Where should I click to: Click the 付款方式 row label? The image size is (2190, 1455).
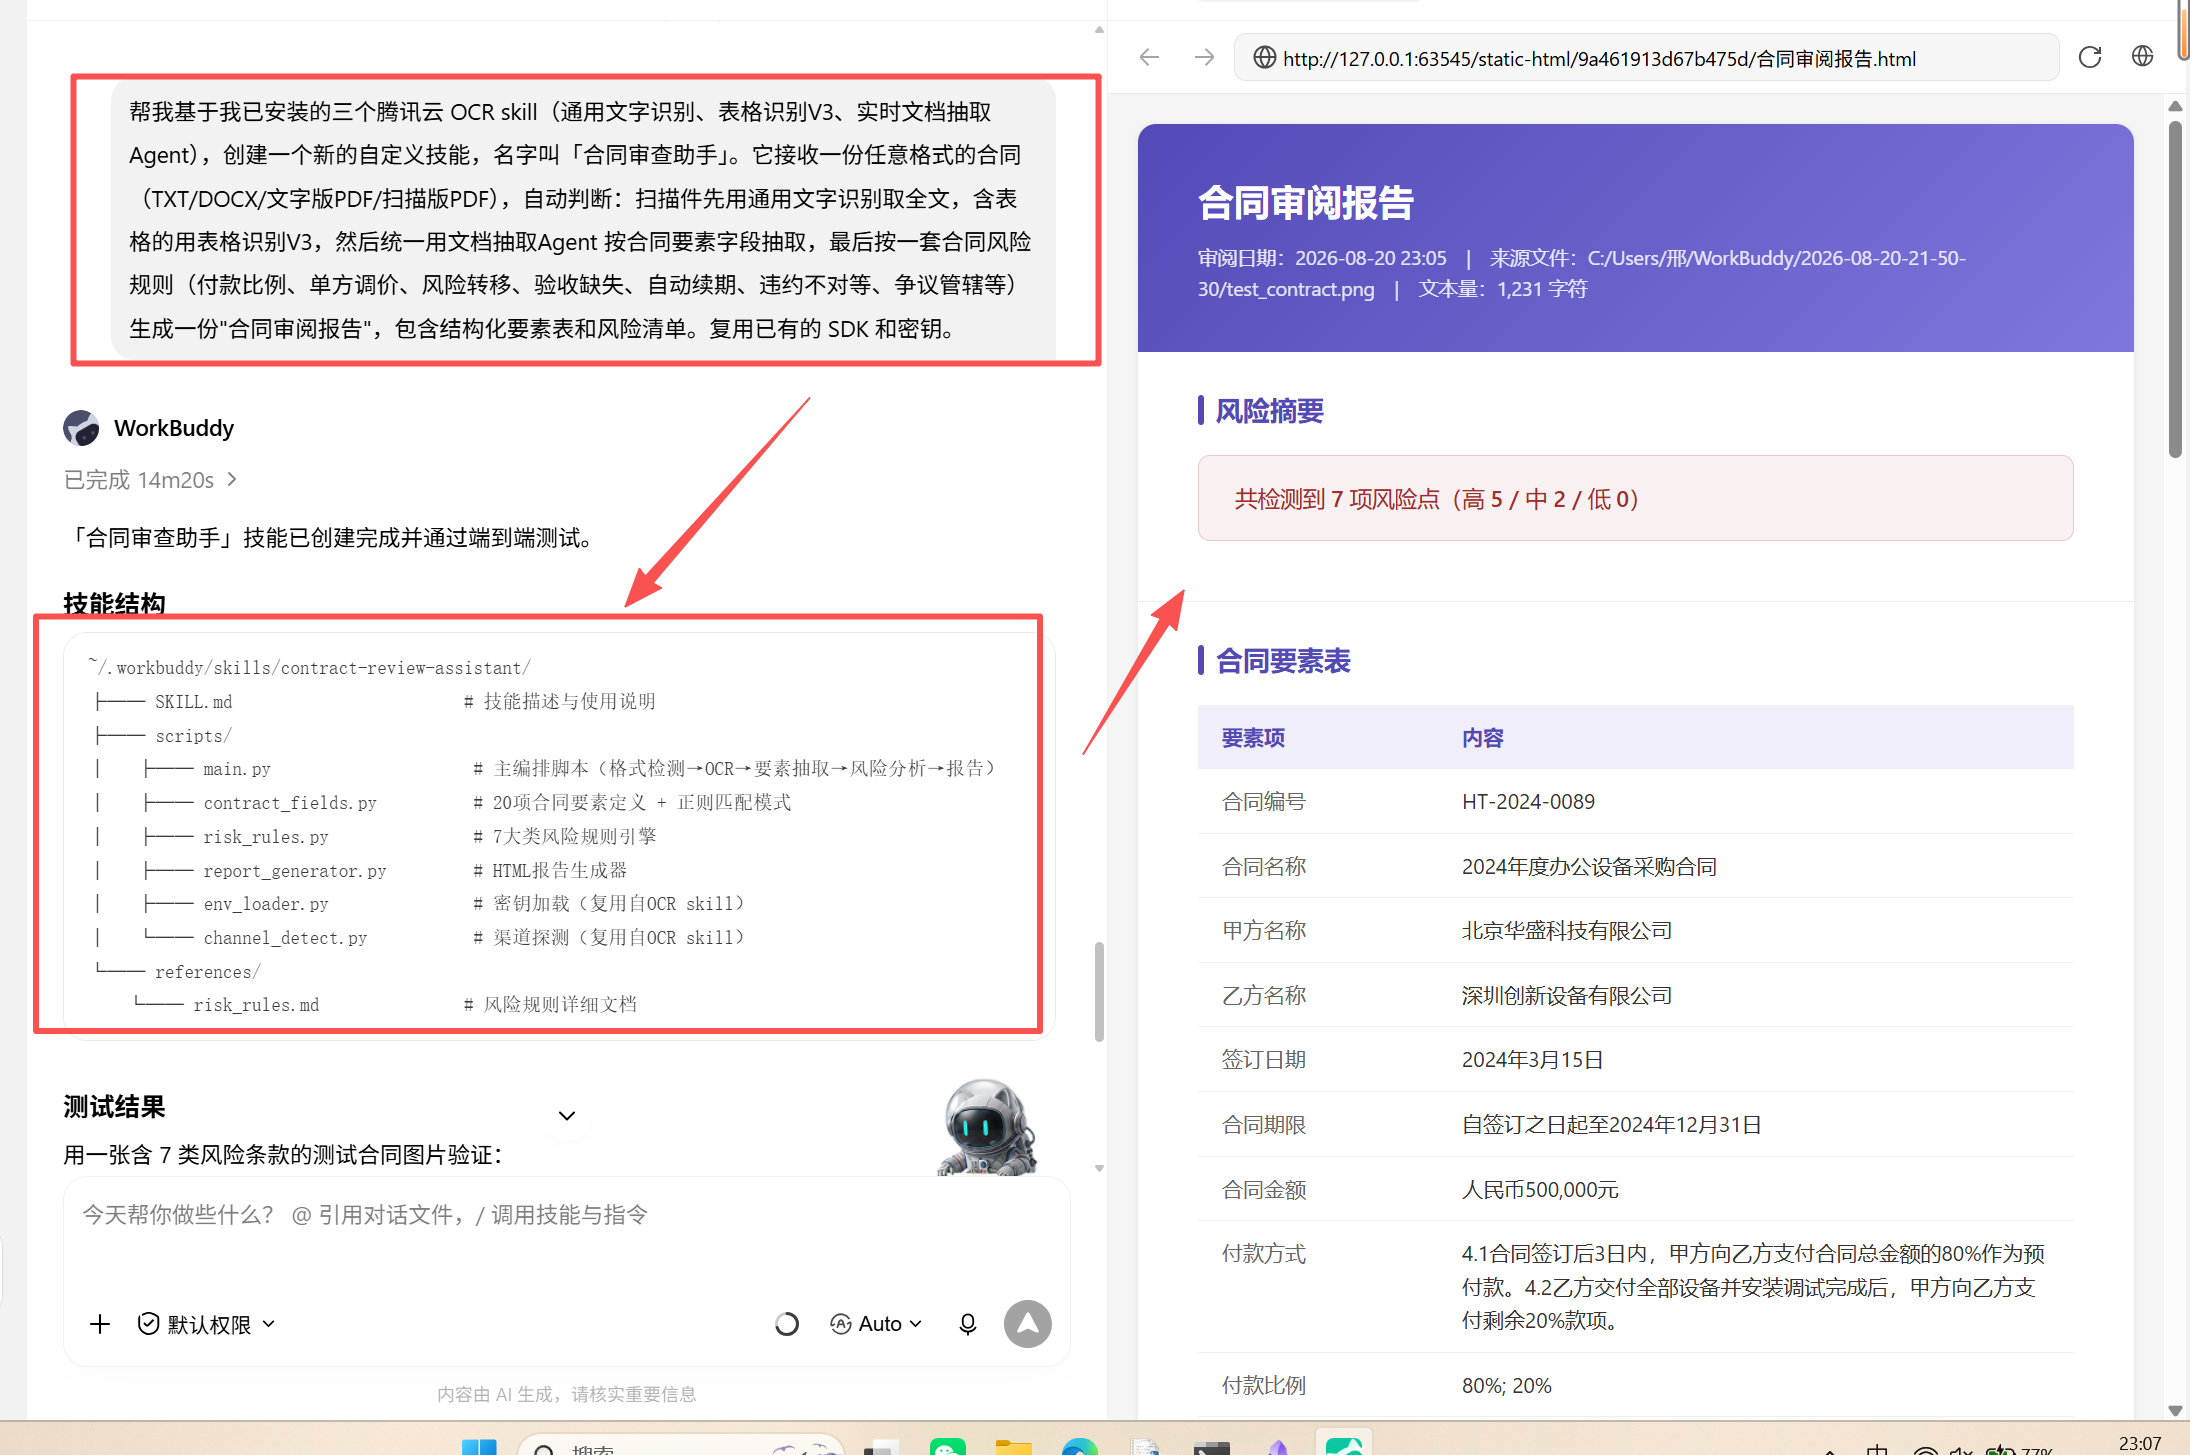1263,1254
